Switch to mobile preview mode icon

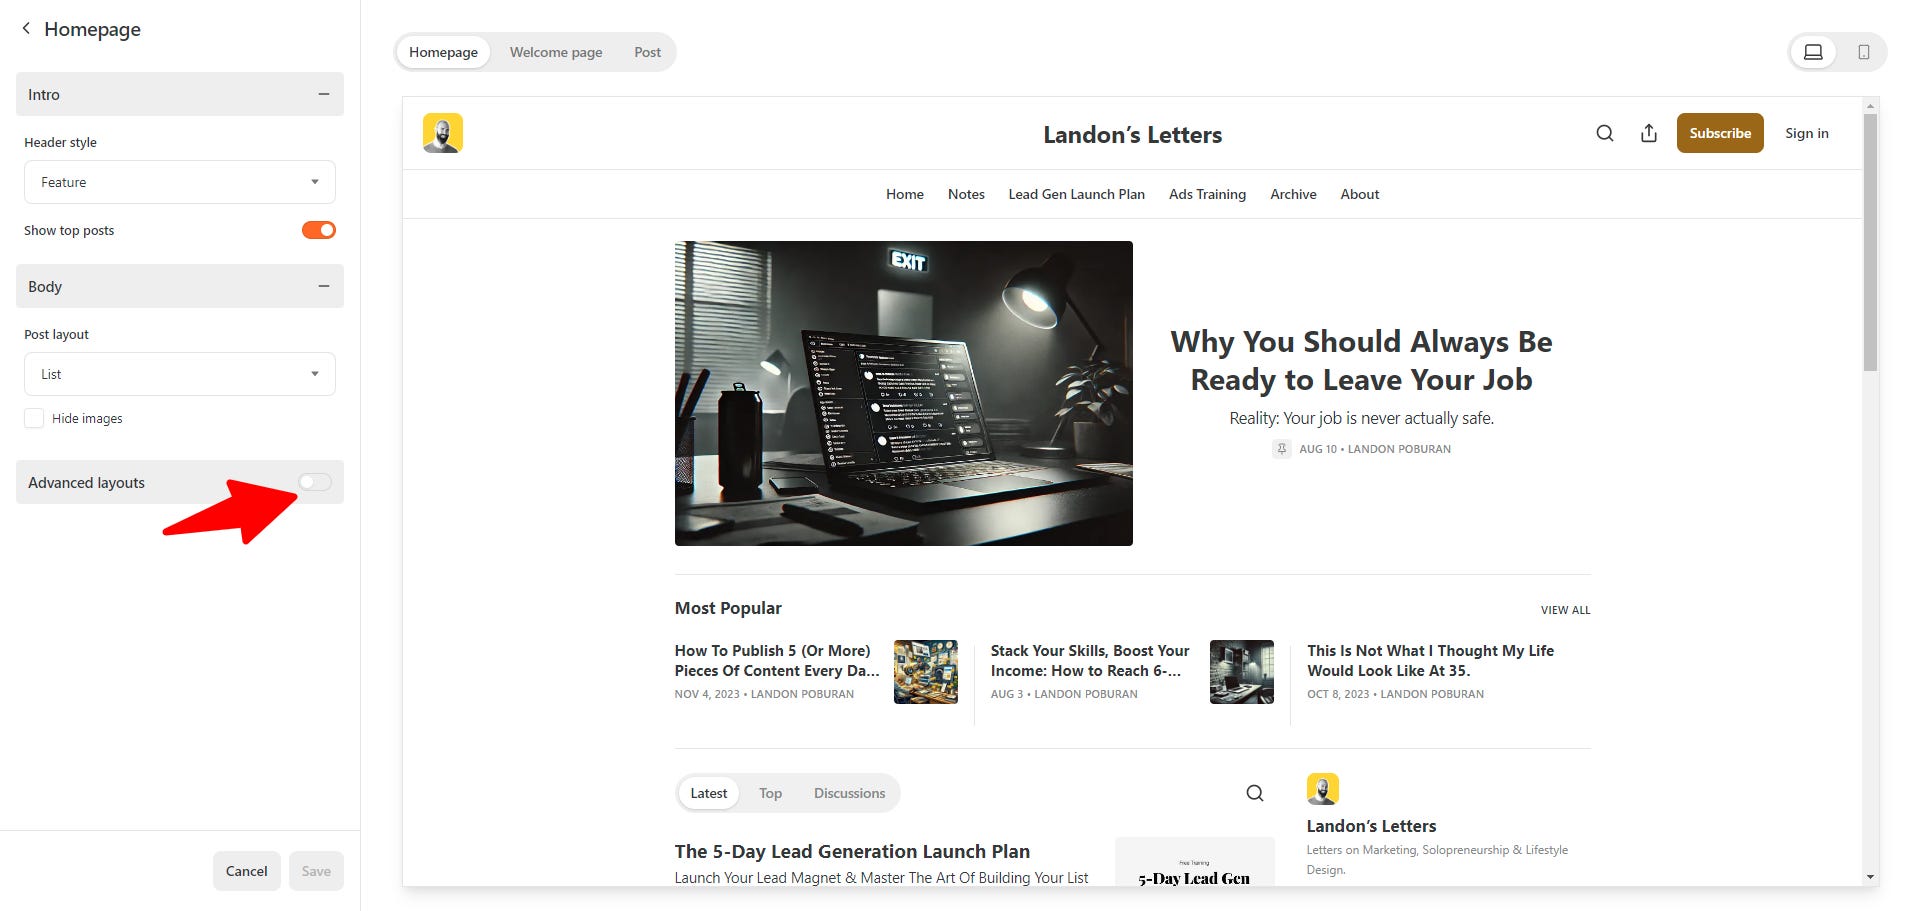(x=1864, y=52)
